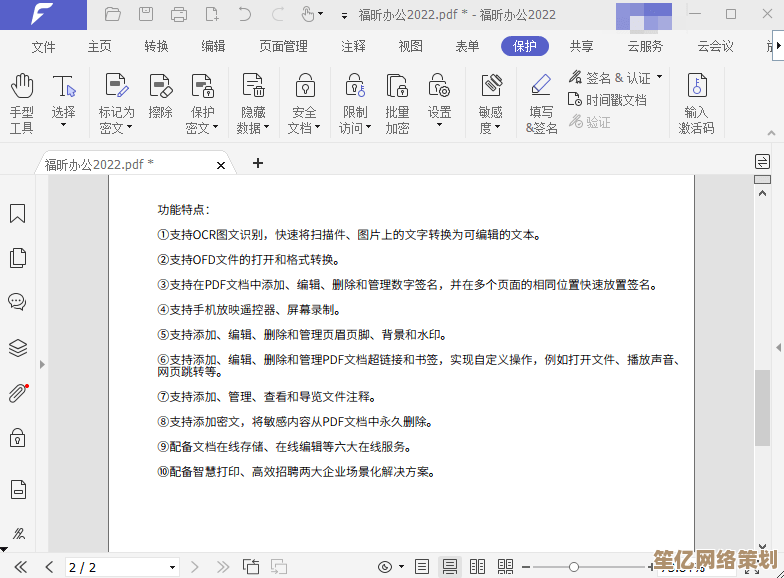This screenshot has width=784, height=578.
Task: Open the 文件 menu
Action: pyautogui.click(x=43, y=46)
